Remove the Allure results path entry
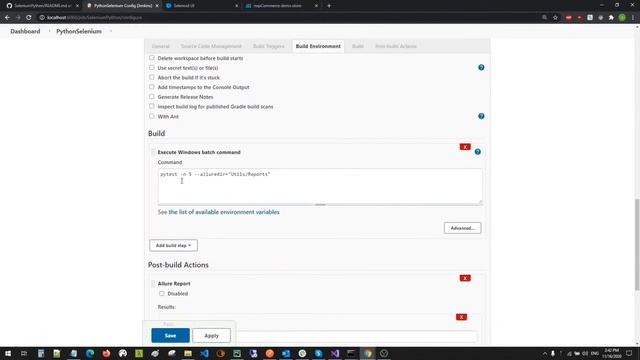Viewport: 640px width, 360px height. point(461,317)
